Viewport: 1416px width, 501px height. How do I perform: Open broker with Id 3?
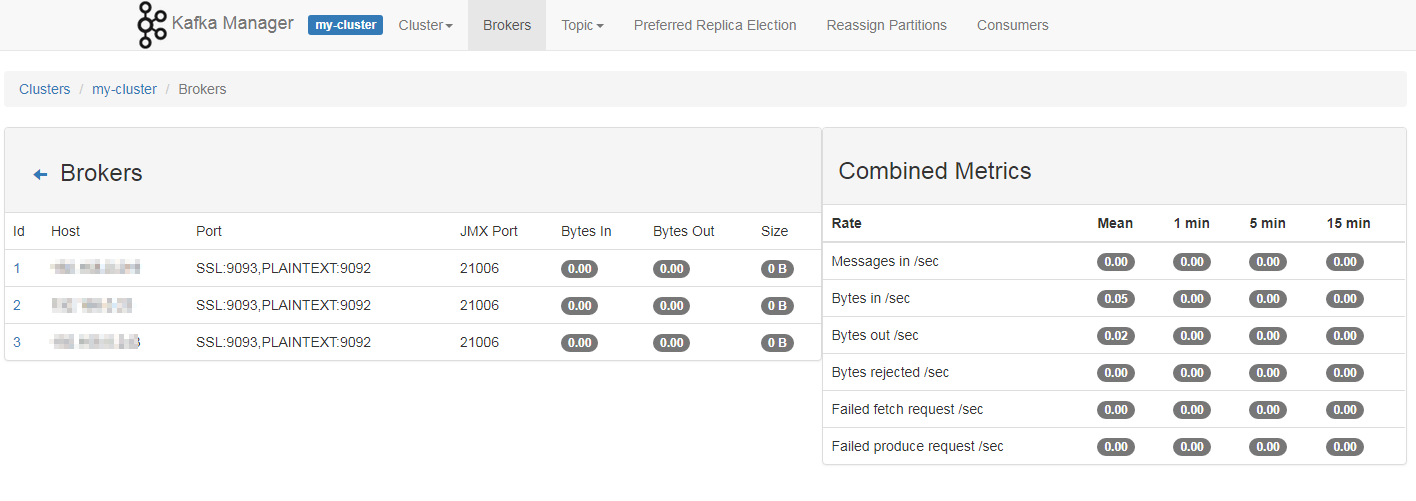[17, 342]
